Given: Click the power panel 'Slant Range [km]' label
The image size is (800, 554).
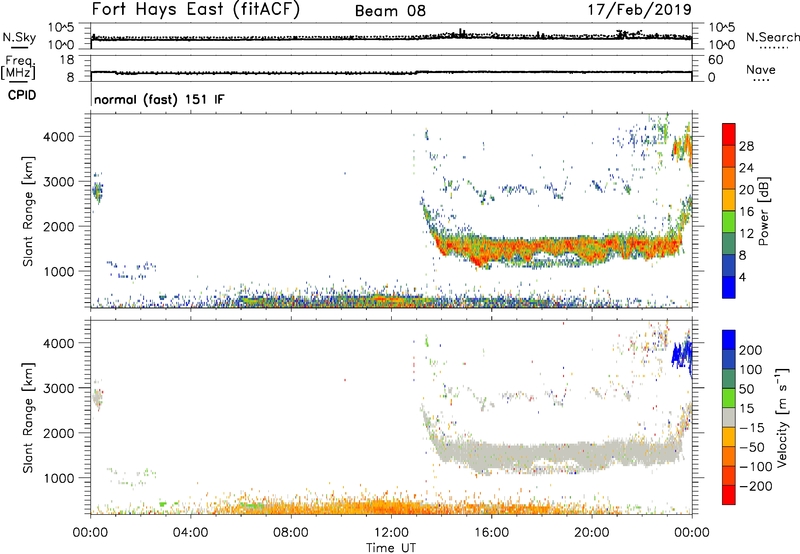Looking at the screenshot, I should pyautogui.click(x=28, y=211).
